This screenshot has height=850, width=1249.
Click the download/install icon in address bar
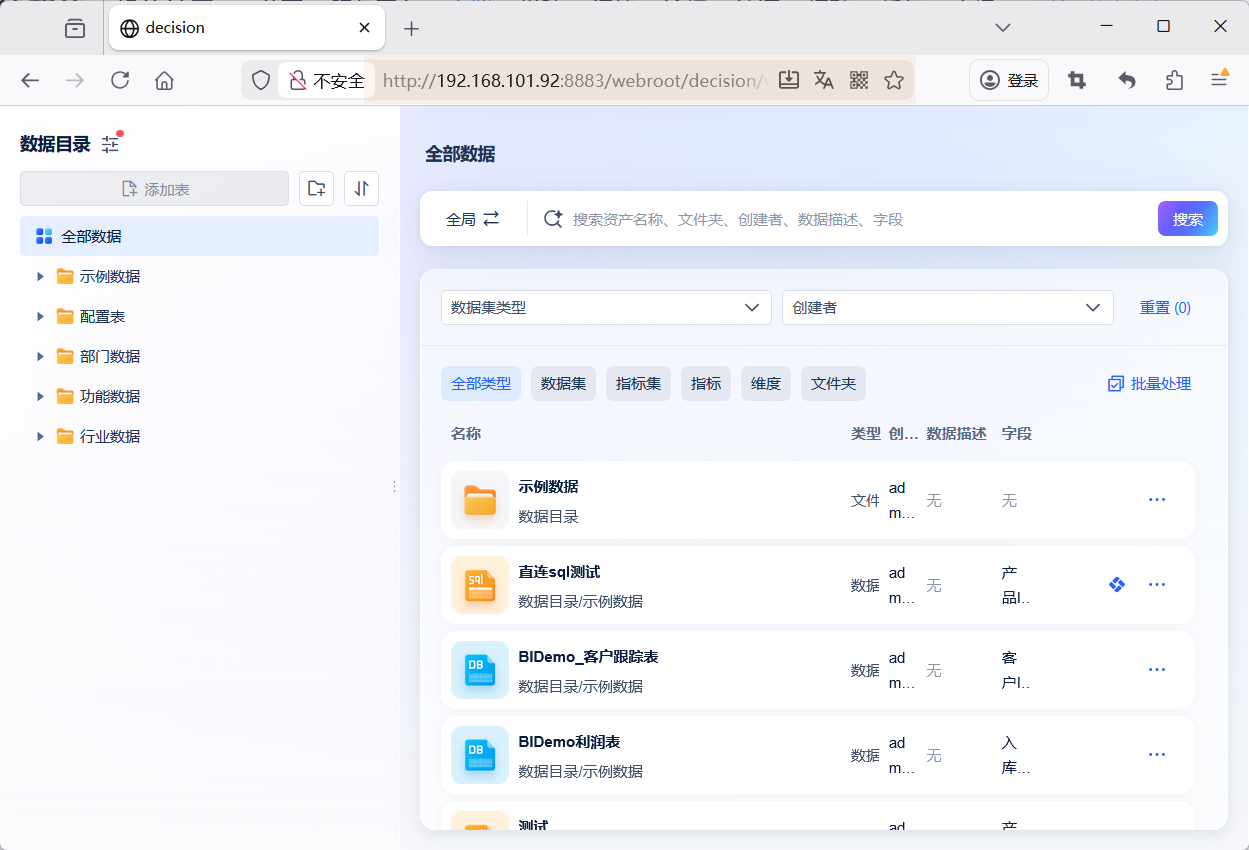789,80
